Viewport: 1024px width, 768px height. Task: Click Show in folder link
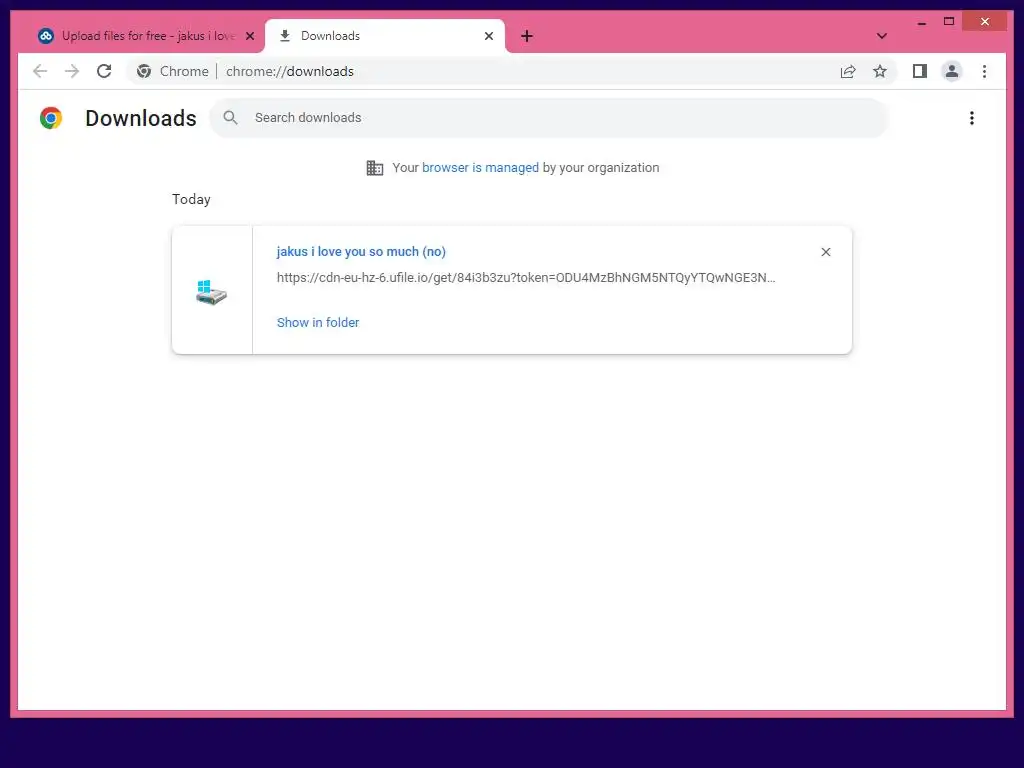318,323
